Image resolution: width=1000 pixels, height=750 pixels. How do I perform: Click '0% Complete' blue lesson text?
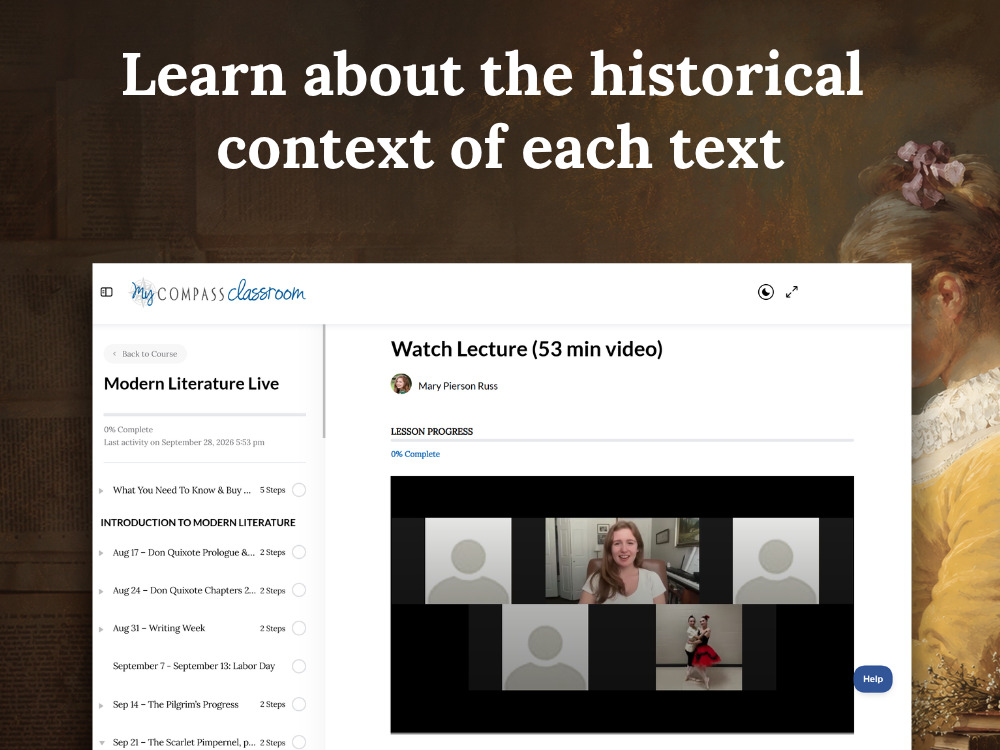[x=415, y=454]
